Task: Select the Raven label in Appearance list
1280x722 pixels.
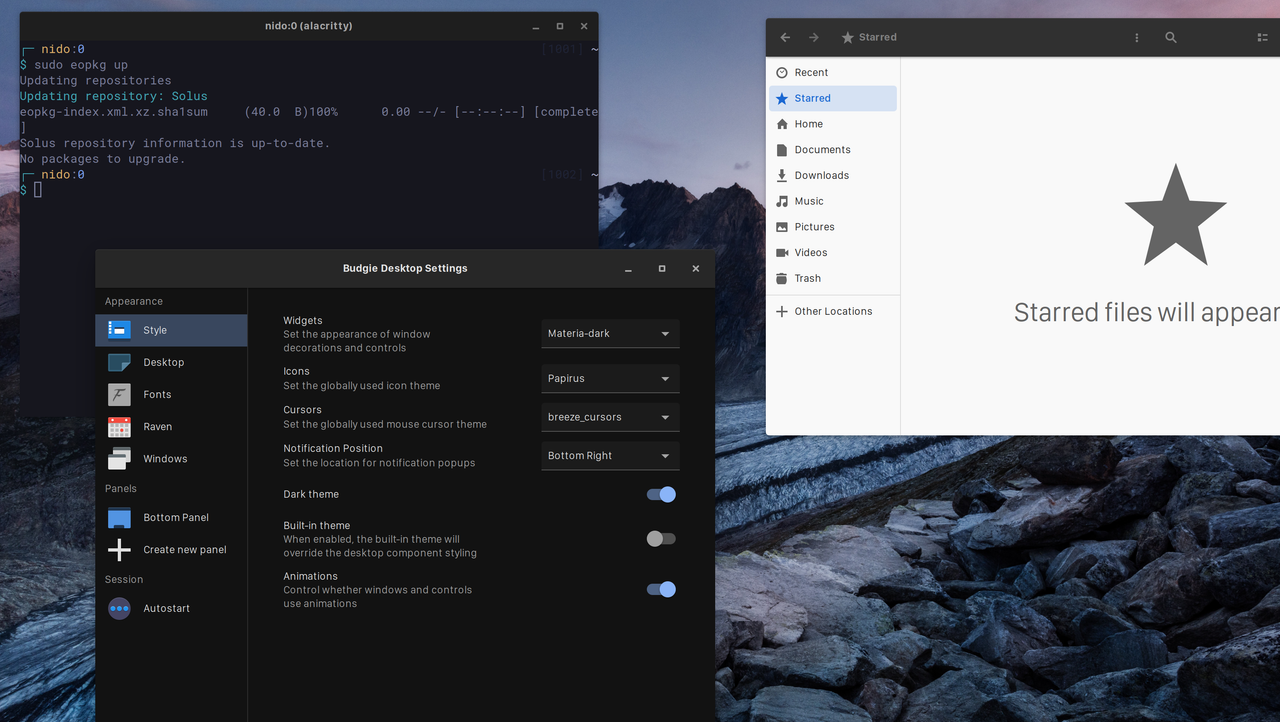Action: coord(158,426)
